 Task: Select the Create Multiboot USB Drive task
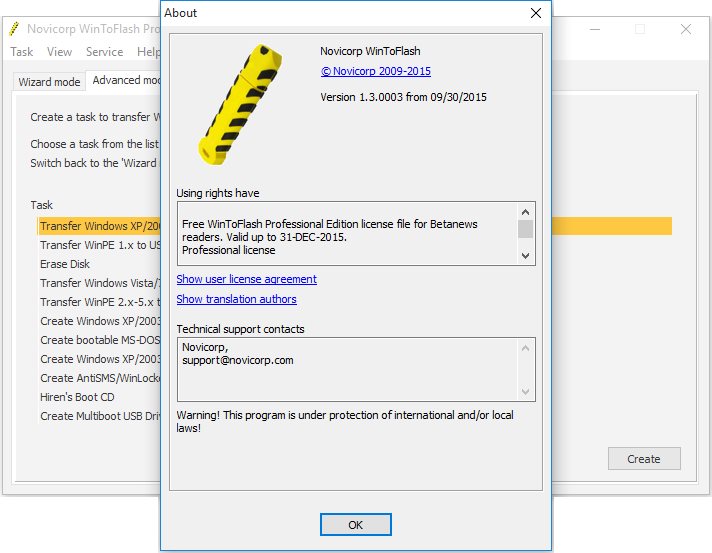tap(99, 416)
